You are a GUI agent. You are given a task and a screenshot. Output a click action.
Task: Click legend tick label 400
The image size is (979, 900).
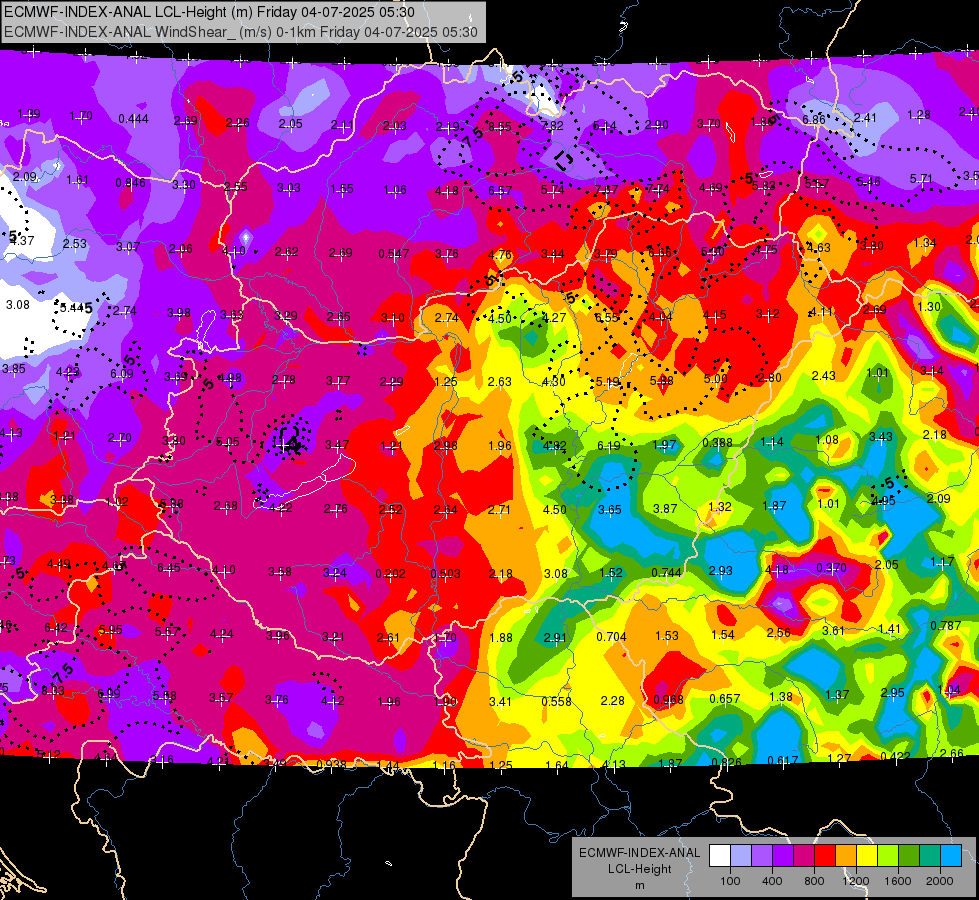[772, 881]
